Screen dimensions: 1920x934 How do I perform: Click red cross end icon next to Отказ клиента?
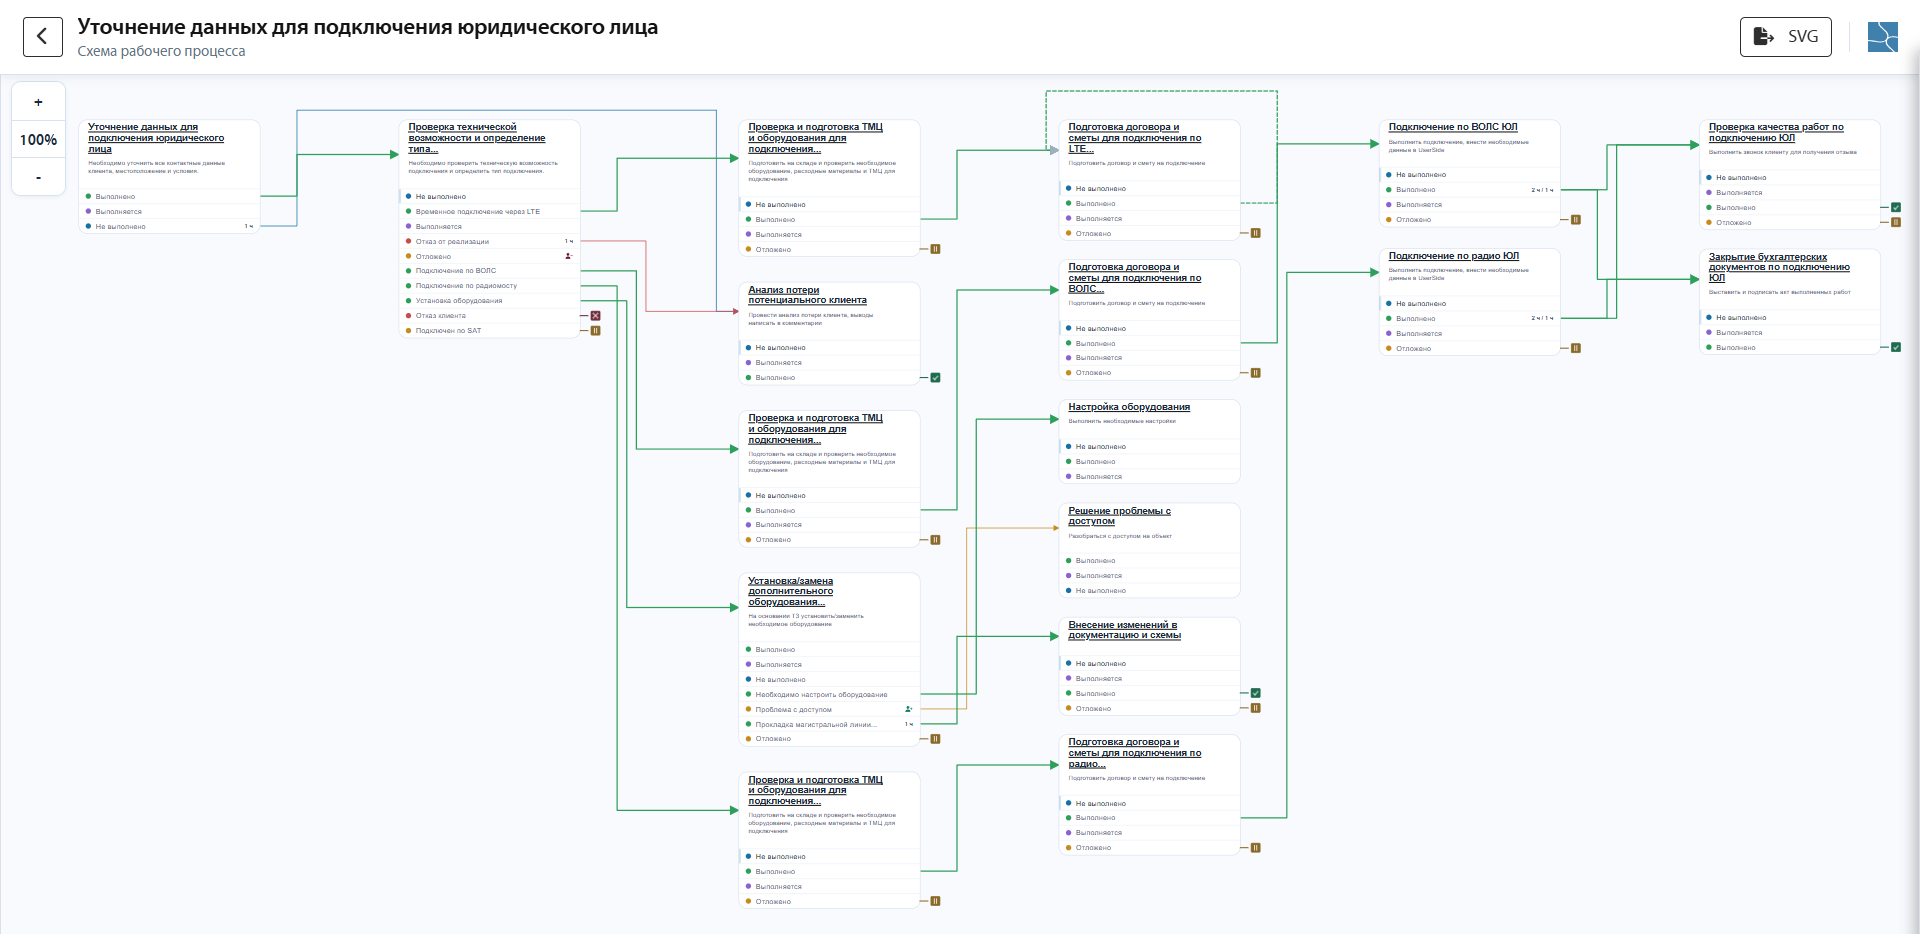coord(596,316)
